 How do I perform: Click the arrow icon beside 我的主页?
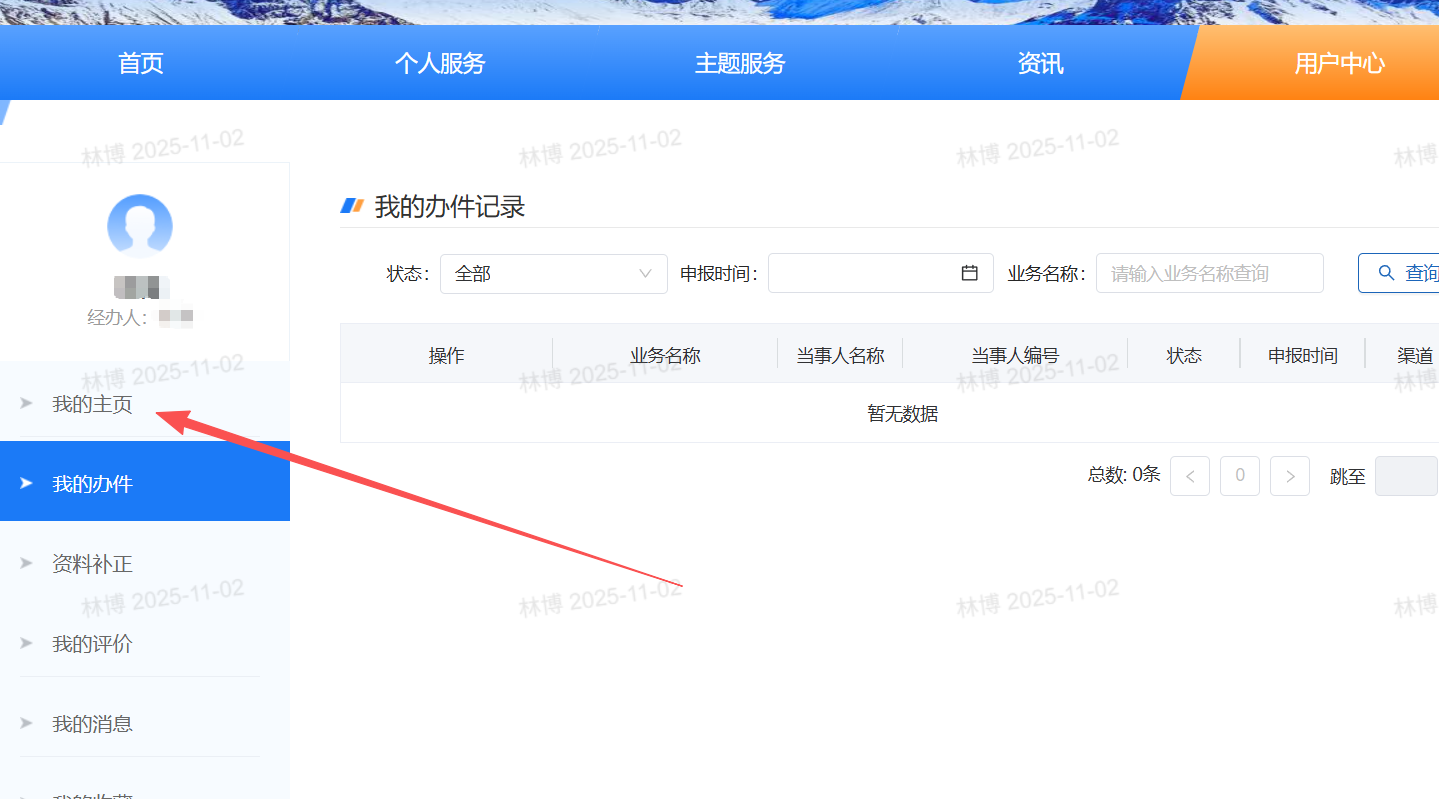(x=27, y=404)
